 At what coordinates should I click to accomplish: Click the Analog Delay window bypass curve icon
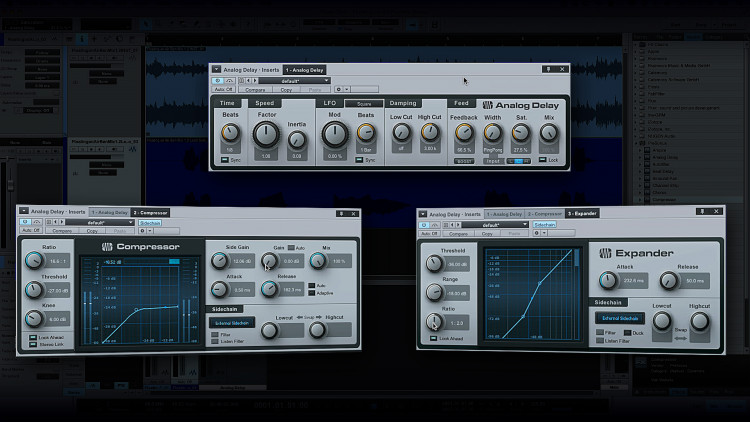[230, 81]
